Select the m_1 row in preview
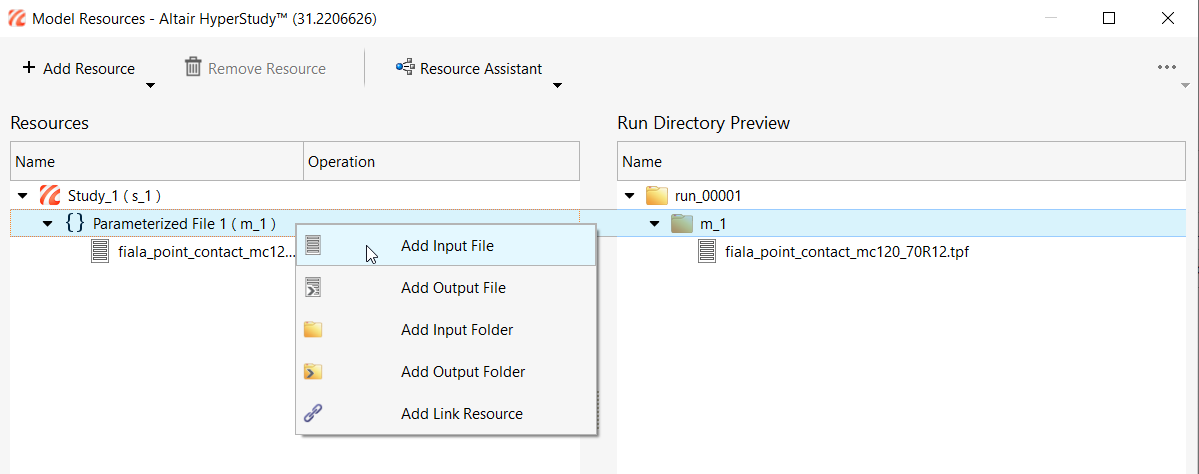Image resolution: width=1199 pixels, height=474 pixels. (x=902, y=223)
